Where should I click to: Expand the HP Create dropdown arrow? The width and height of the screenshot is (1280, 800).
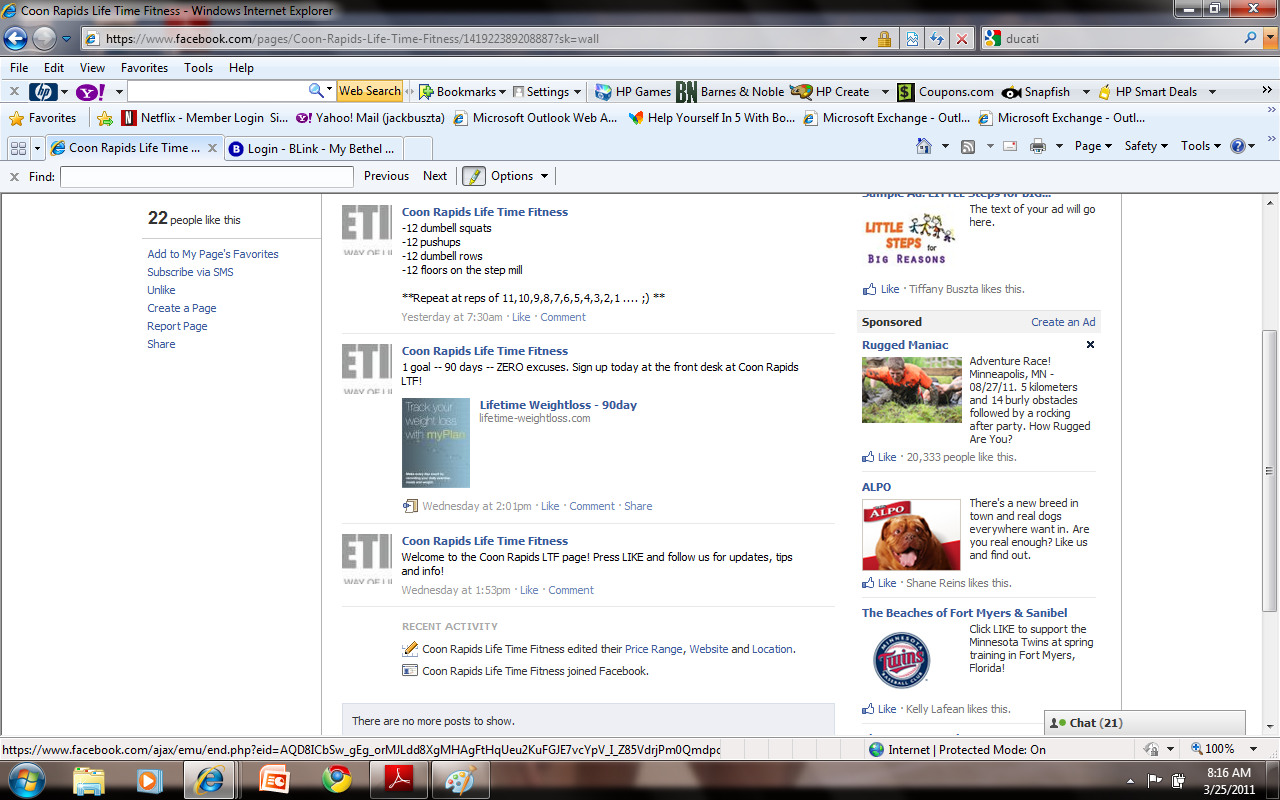click(885, 92)
